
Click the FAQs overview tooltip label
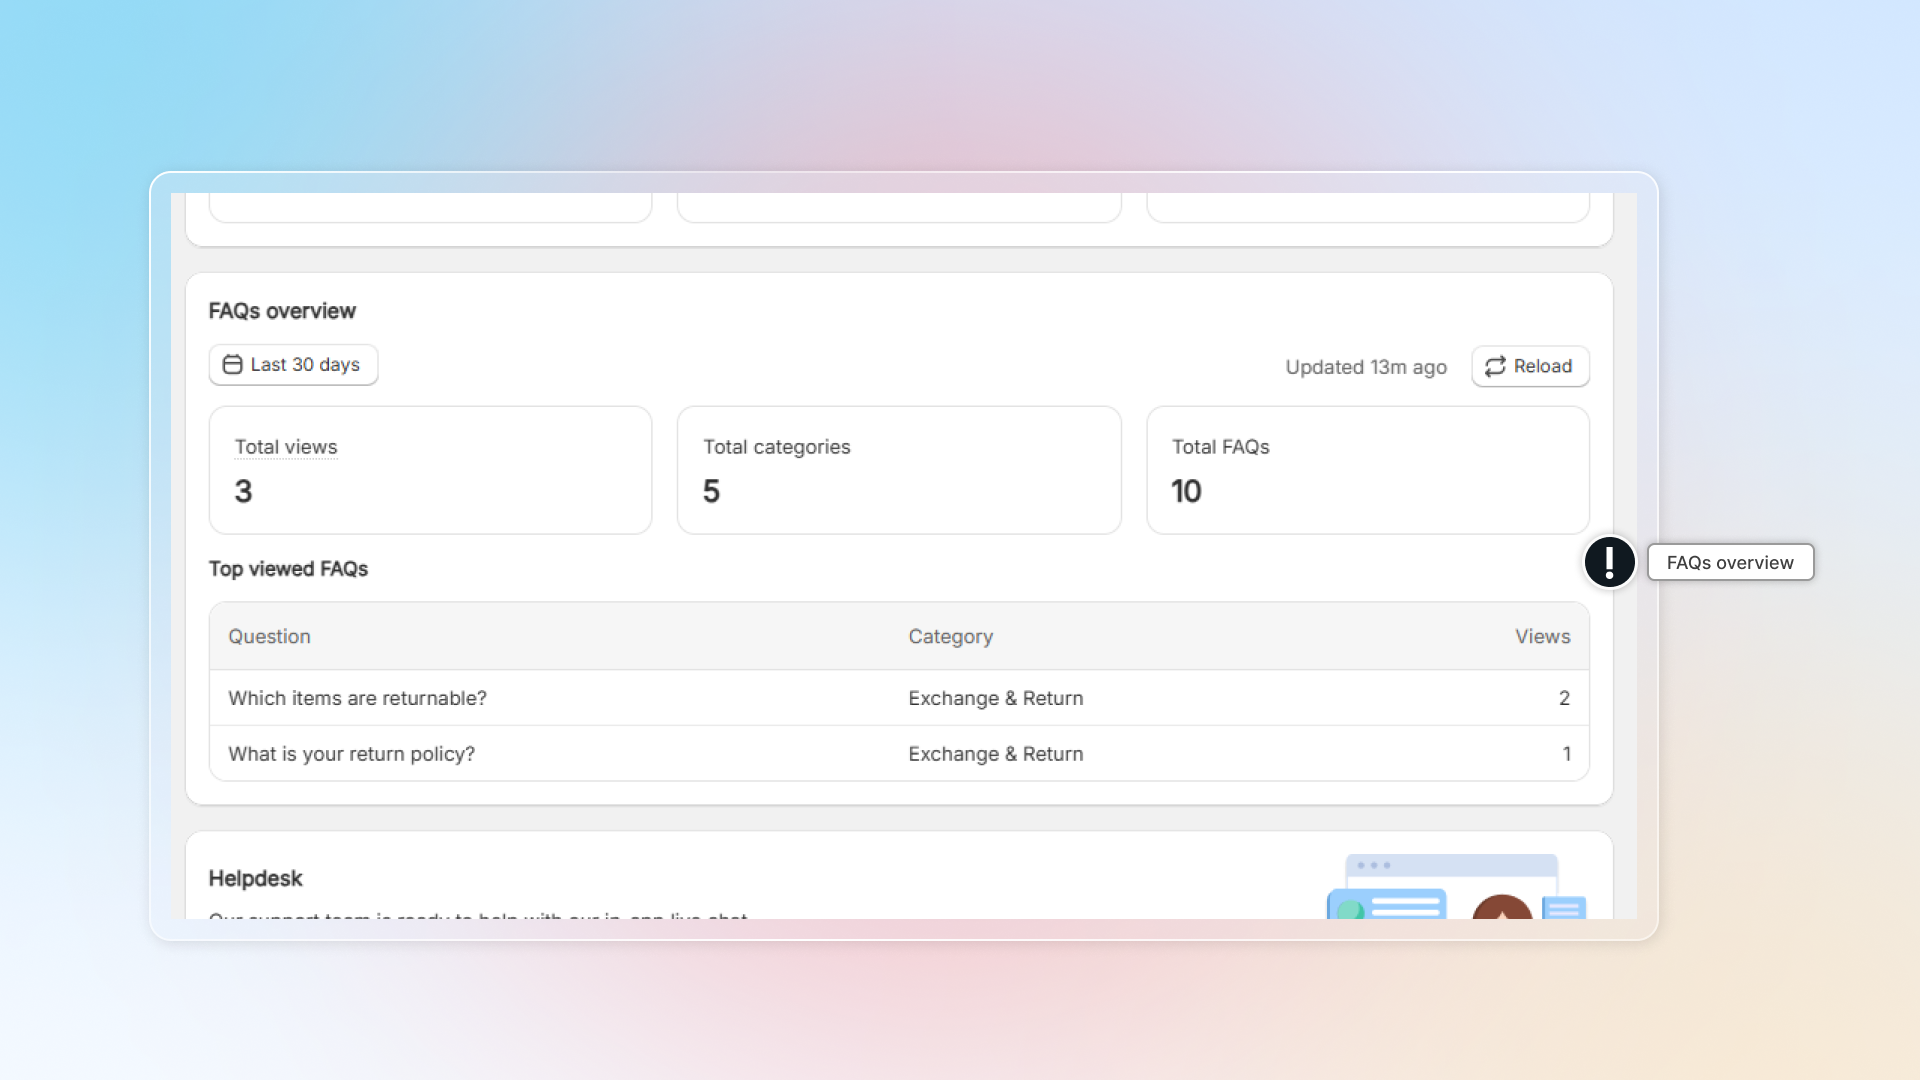[x=1729, y=563]
